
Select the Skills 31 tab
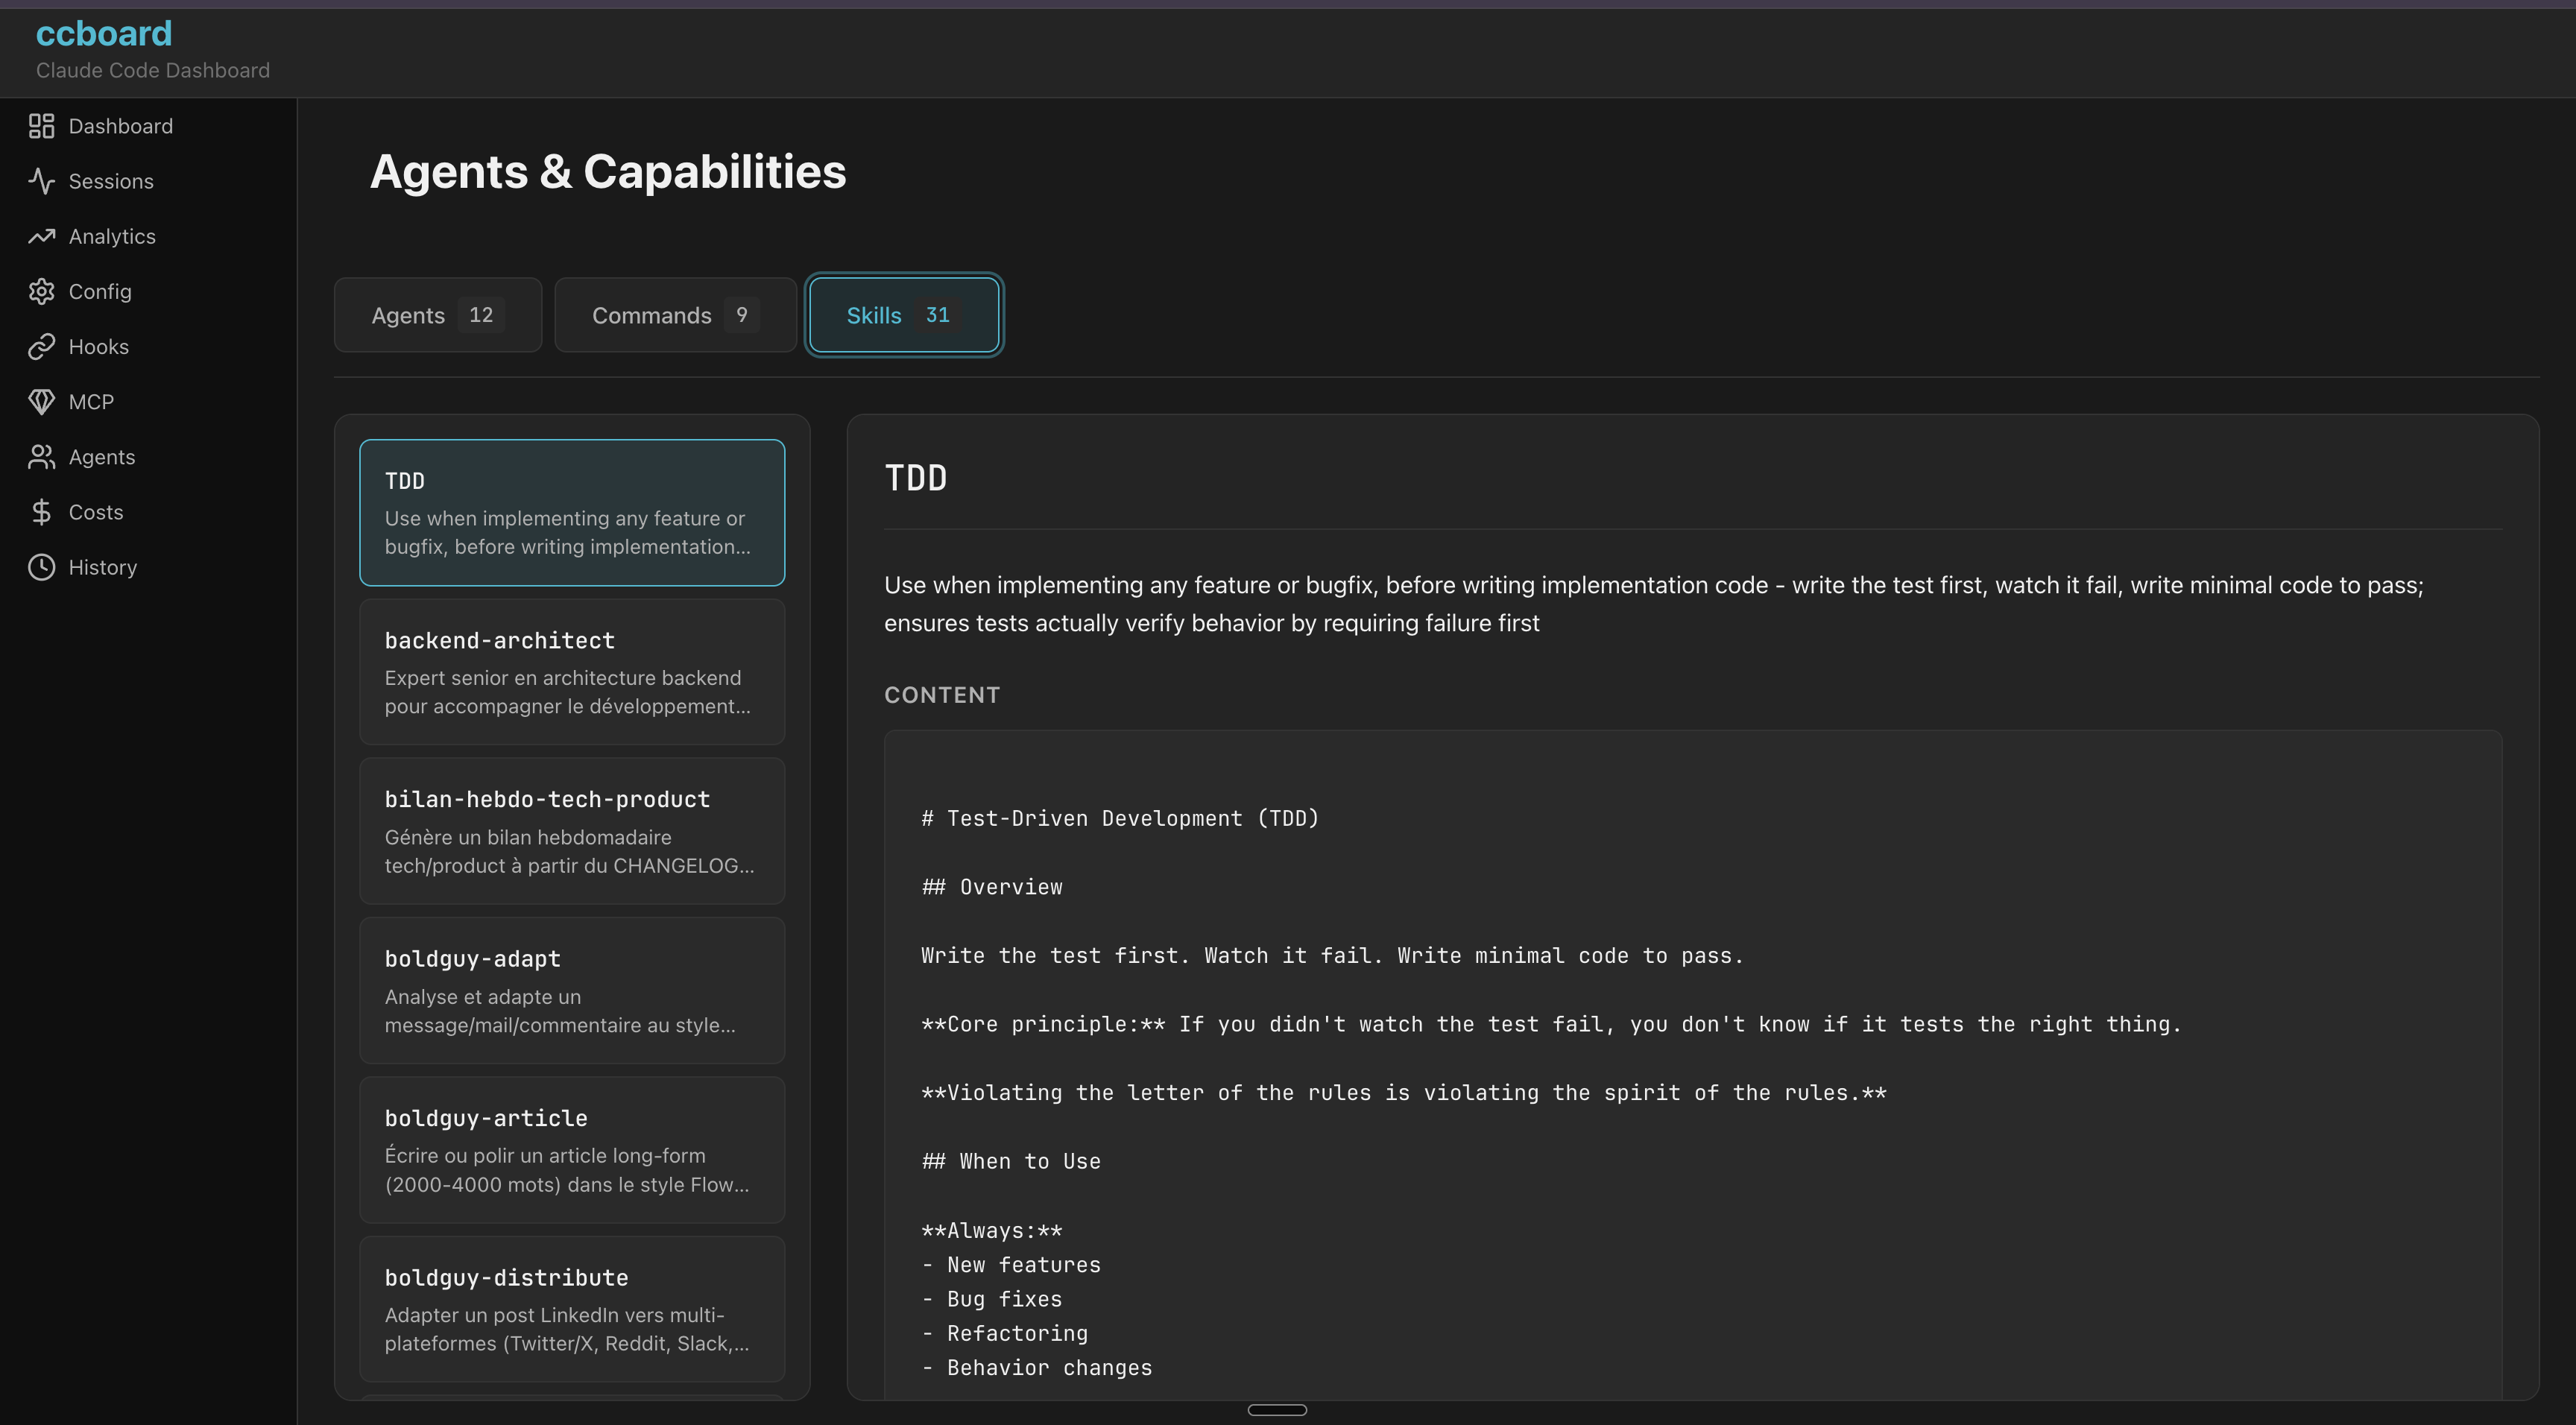coord(903,315)
